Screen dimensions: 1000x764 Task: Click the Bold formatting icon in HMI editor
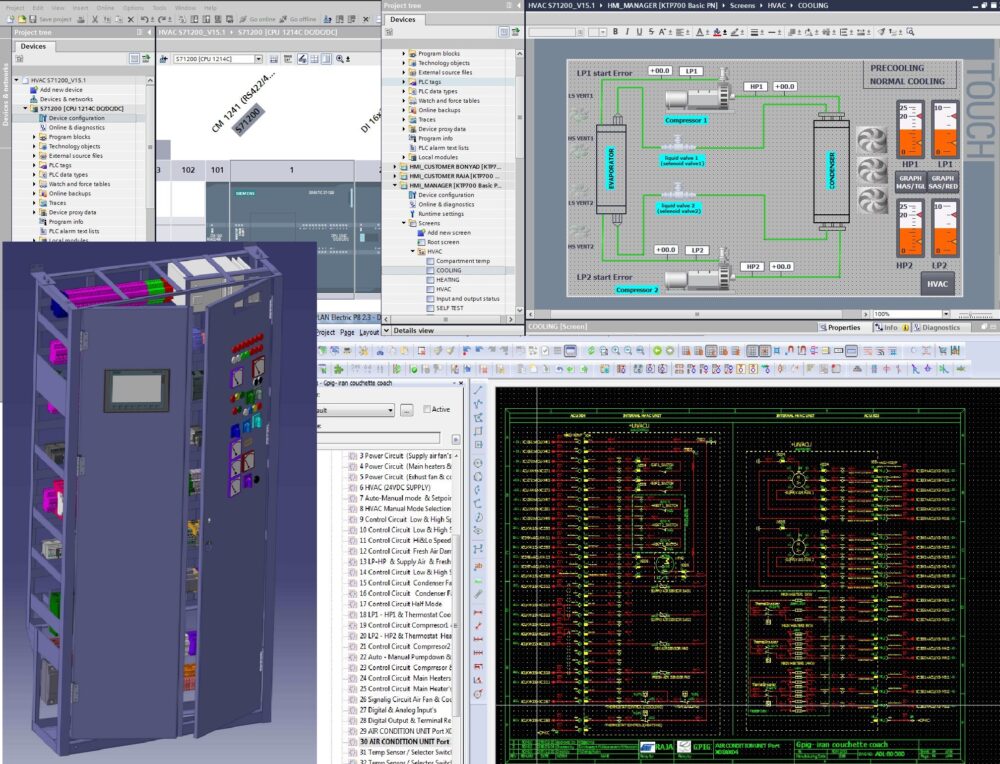click(615, 31)
